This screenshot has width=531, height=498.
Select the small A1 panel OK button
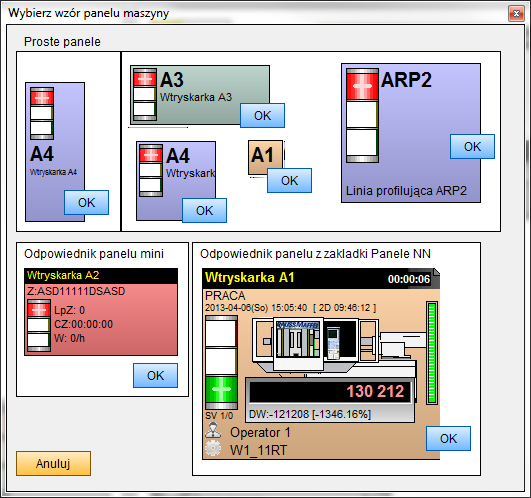click(289, 180)
